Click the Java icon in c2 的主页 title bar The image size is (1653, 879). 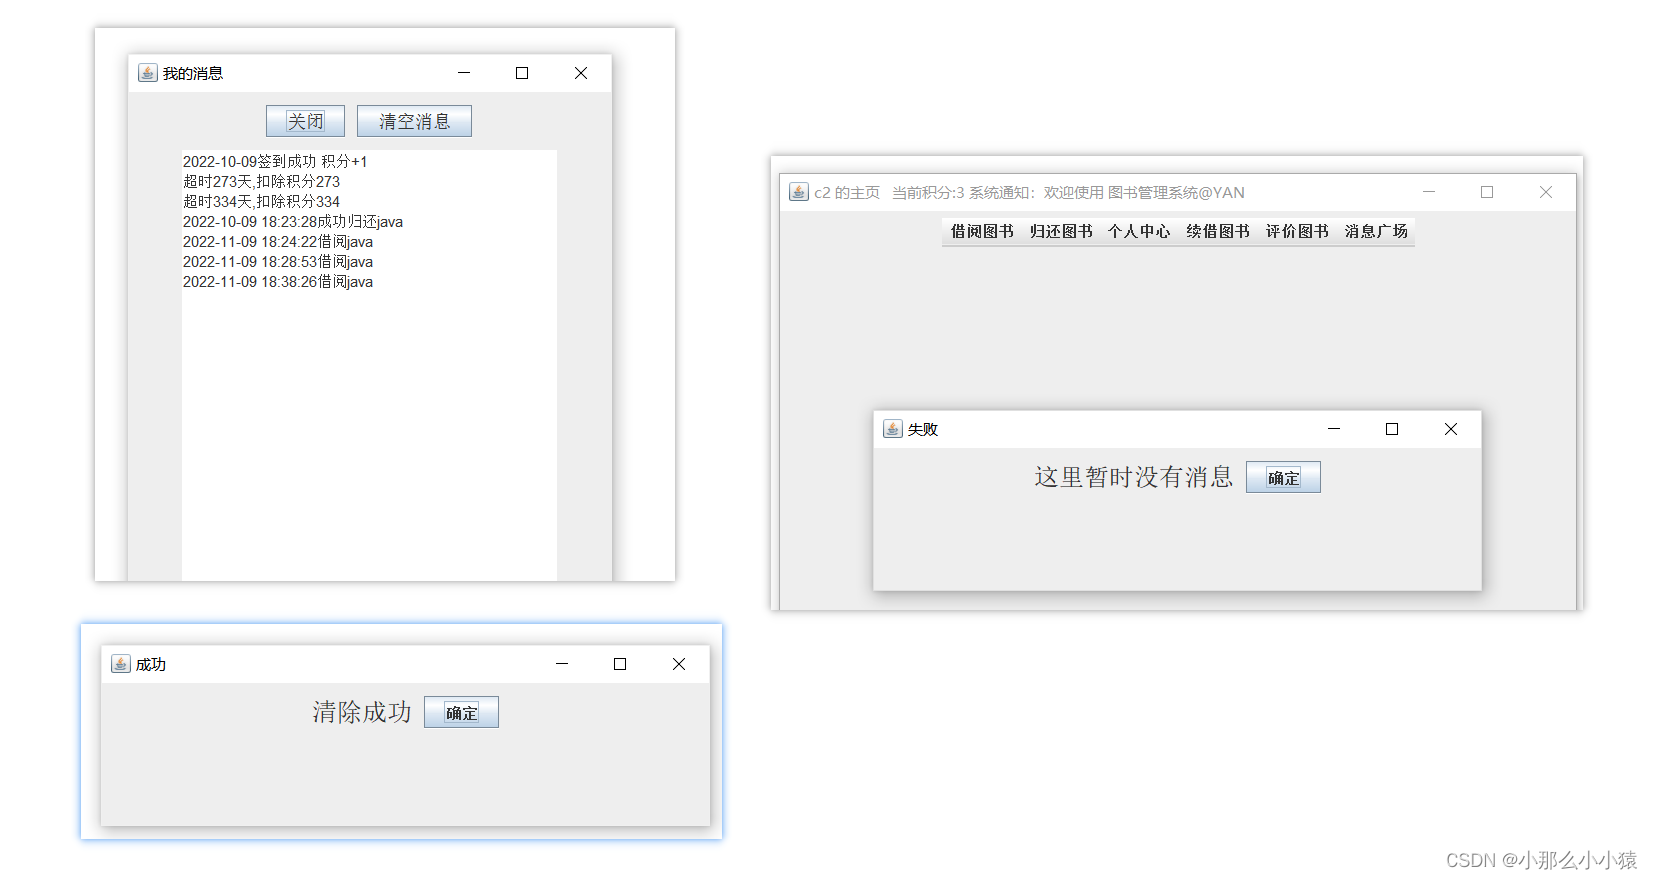[x=799, y=192]
